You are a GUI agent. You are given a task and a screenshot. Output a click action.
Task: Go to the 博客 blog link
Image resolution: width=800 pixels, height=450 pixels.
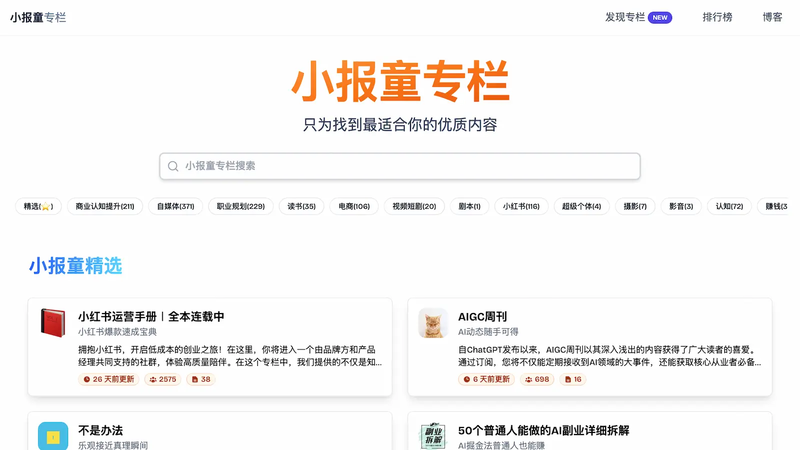(772, 17)
